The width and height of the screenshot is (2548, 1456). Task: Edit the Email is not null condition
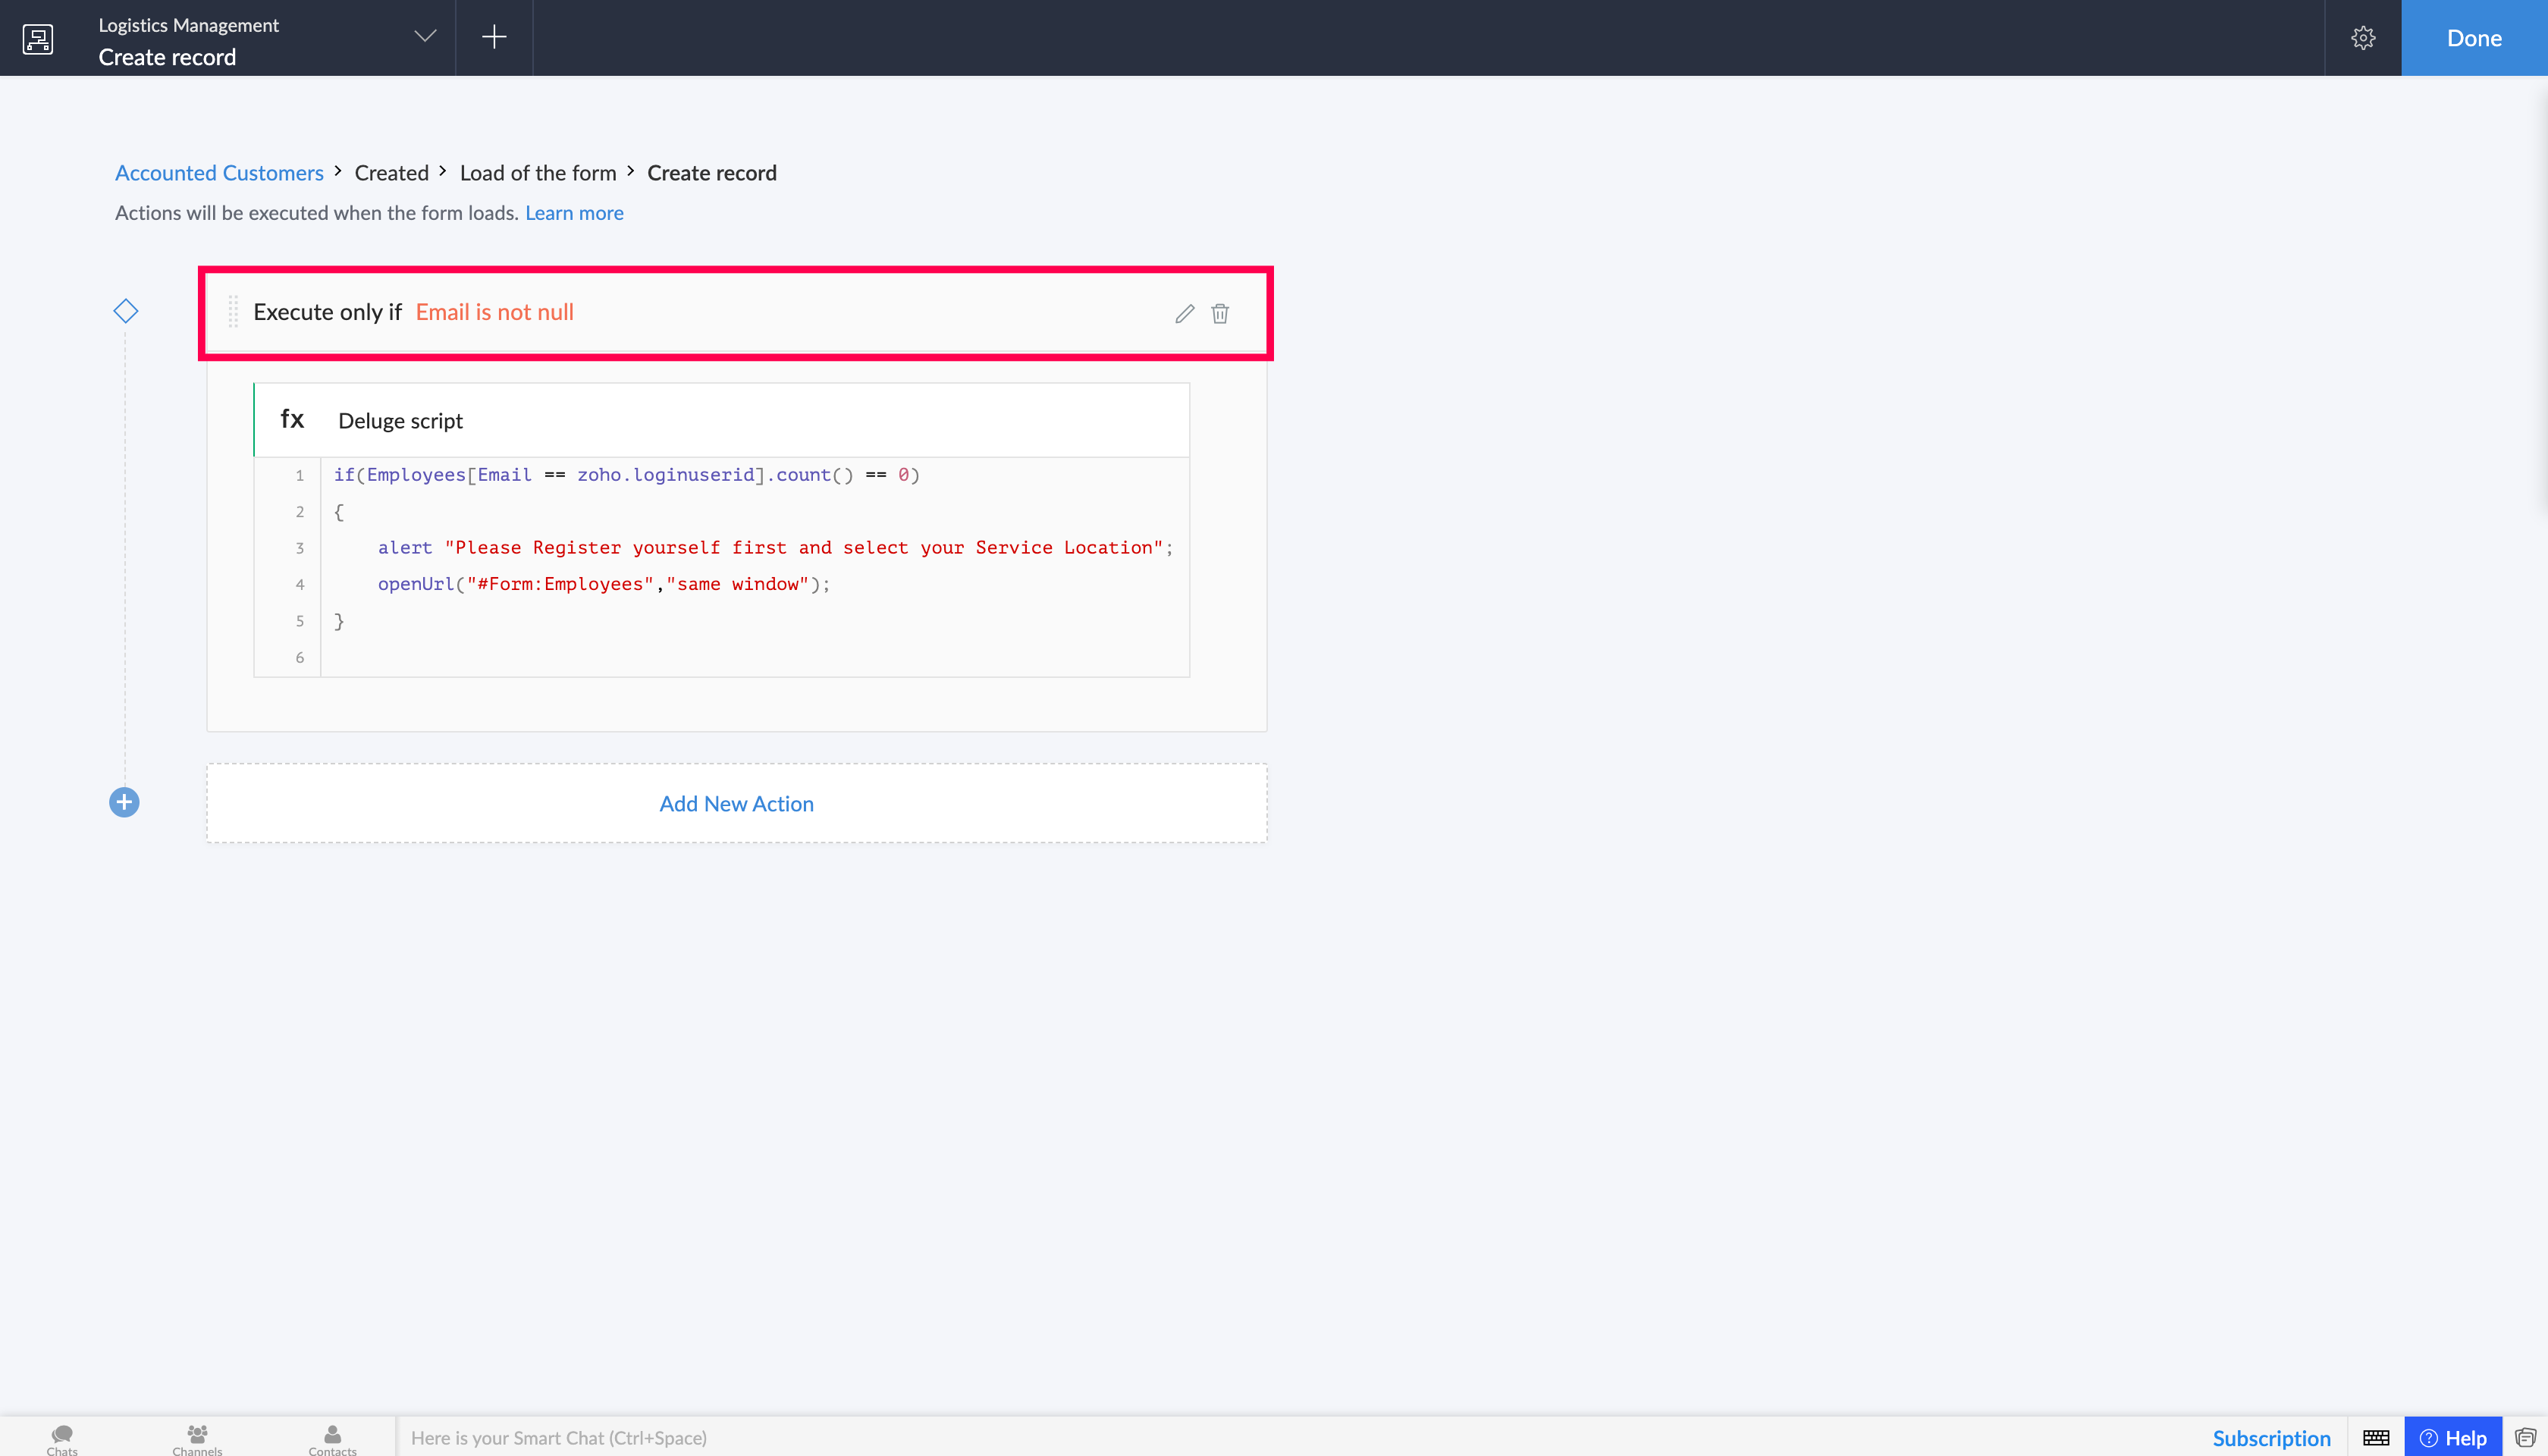pos(1184,314)
